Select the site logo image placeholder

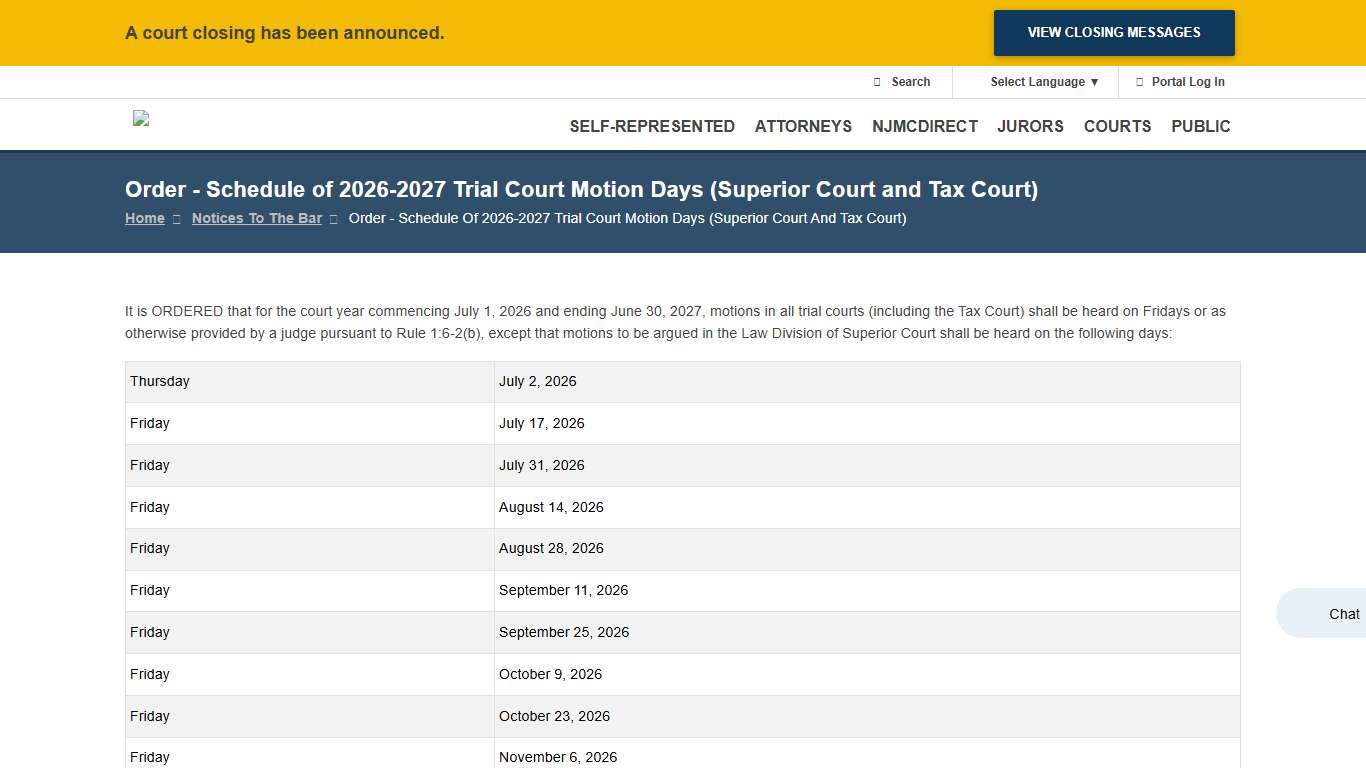tap(140, 119)
